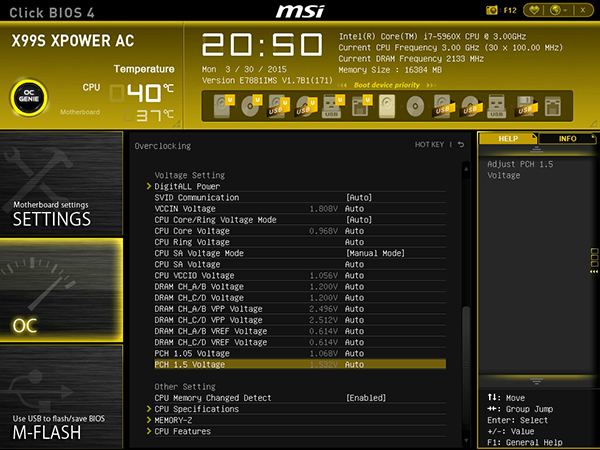Screen dimensions: 600x450
Task: Close the BIOS with the X button
Action: click(582, 10)
